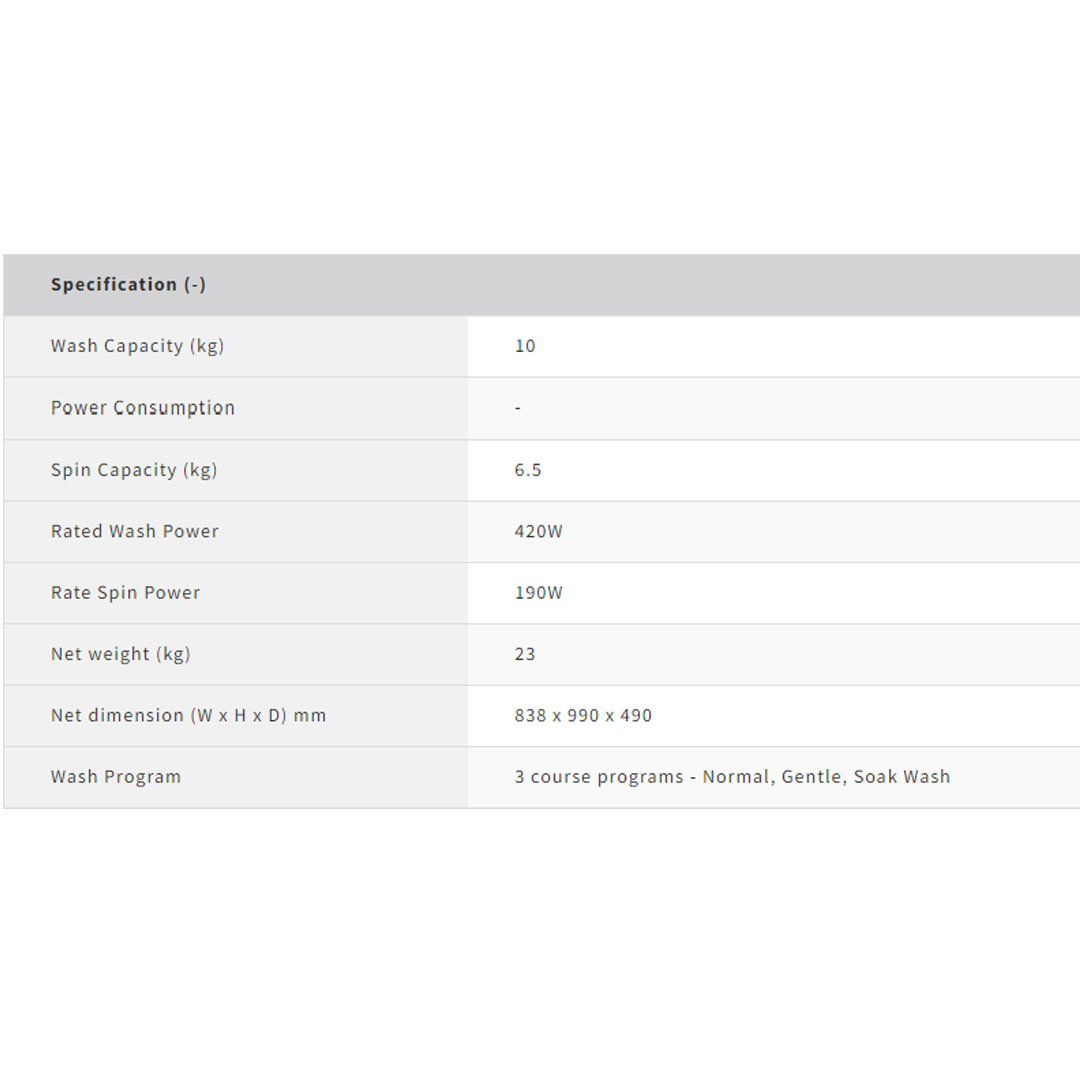Click the 190W spin power value
The image size is (1080, 1080).
(x=539, y=593)
